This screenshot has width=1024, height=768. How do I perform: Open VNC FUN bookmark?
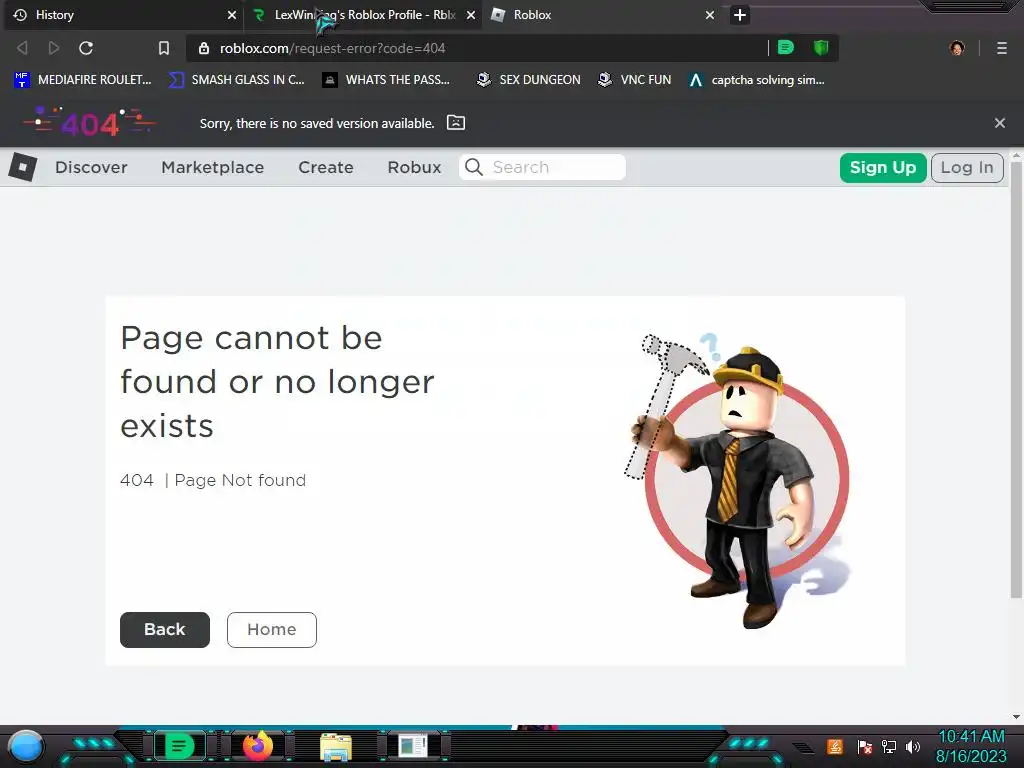pos(635,80)
